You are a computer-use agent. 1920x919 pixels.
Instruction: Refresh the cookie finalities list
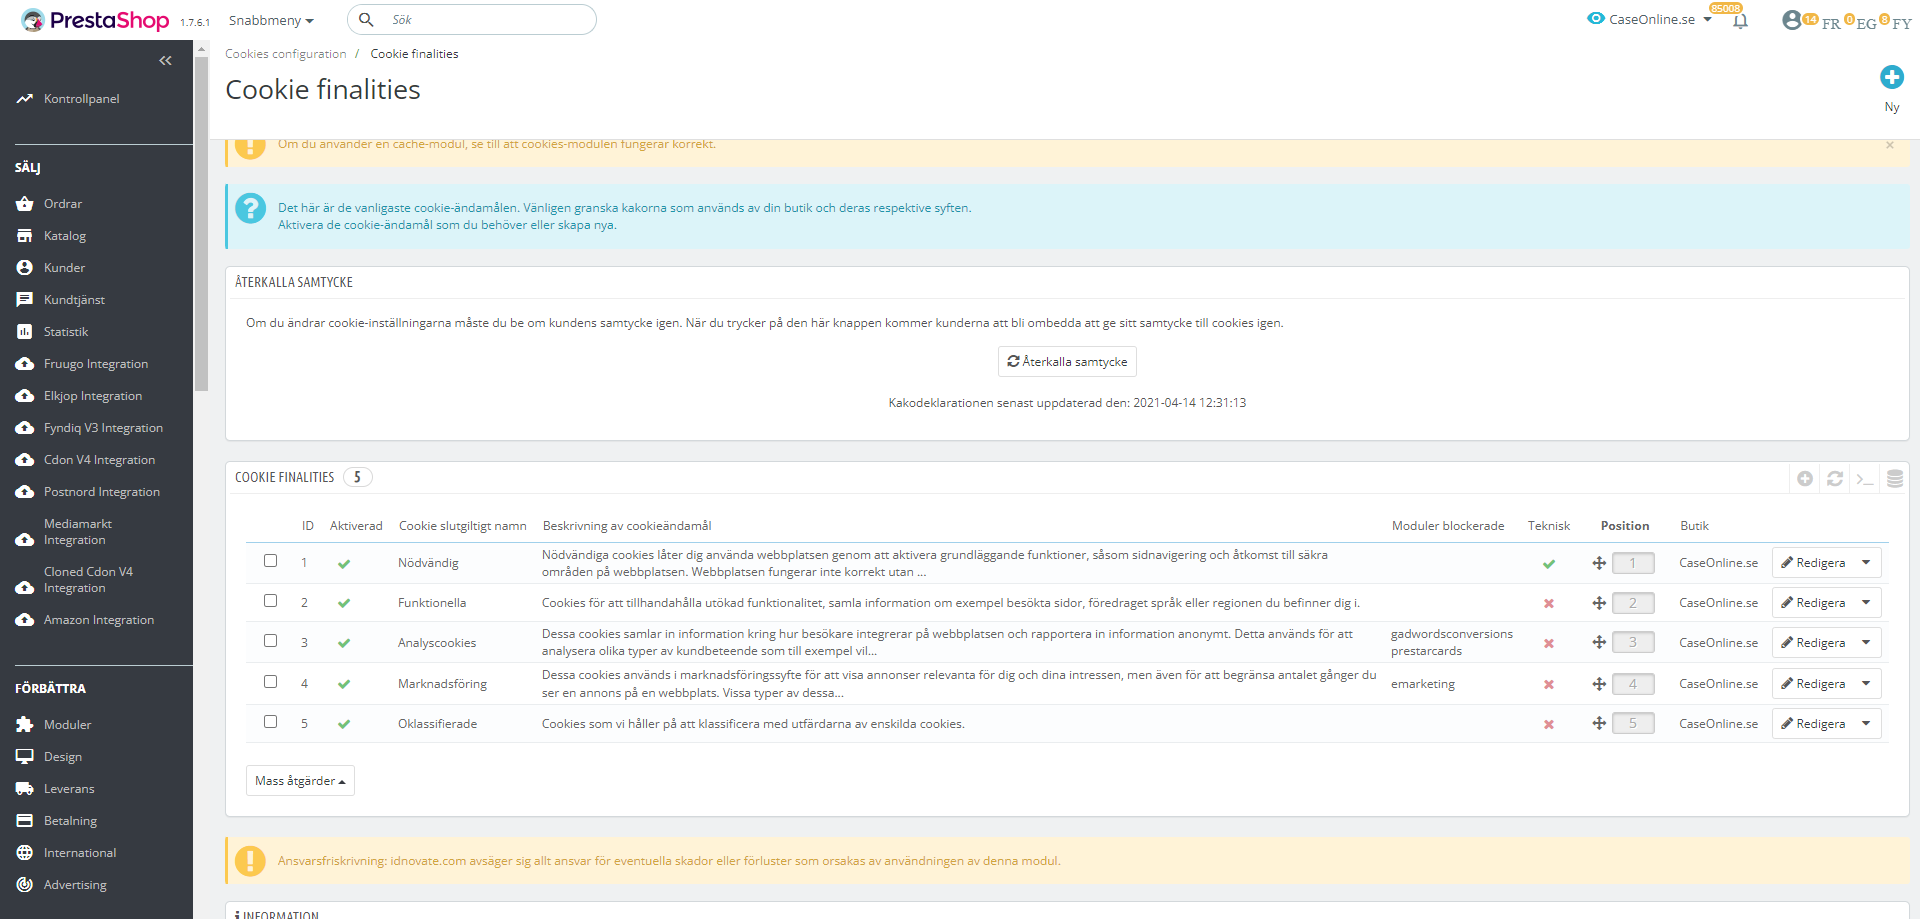1835,479
